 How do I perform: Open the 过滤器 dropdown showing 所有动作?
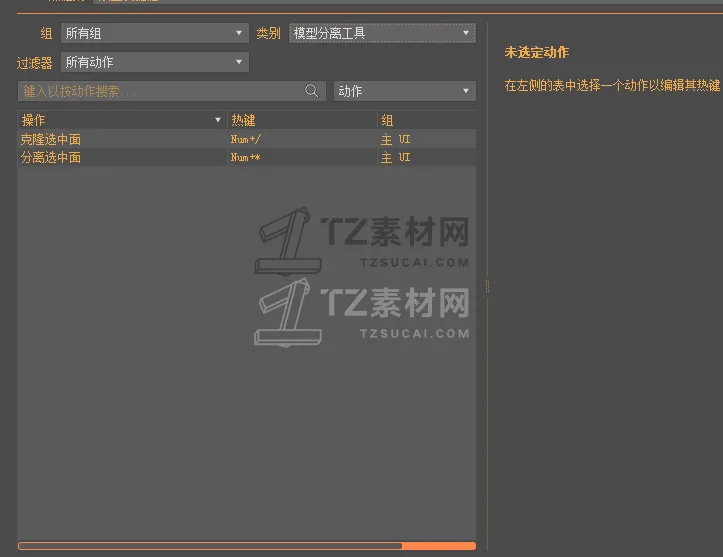pos(154,62)
